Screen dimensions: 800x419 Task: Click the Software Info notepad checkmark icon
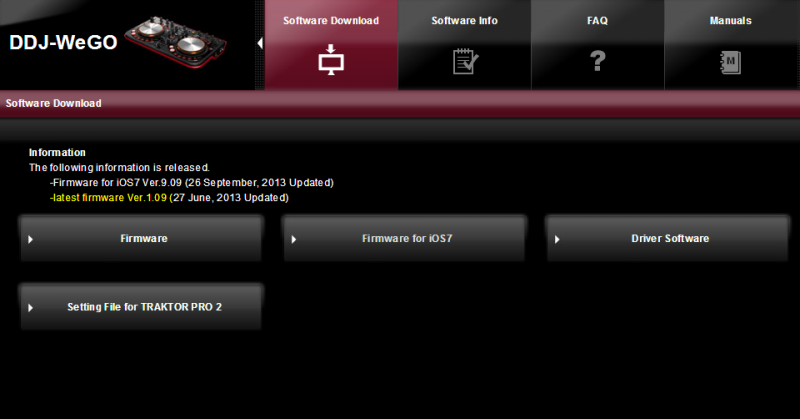coord(465,61)
